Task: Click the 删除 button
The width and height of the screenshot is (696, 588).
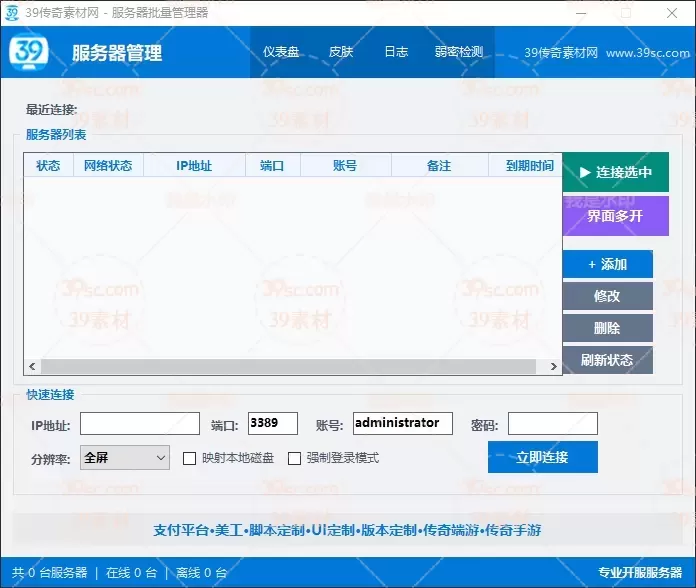Action: coord(608,328)
